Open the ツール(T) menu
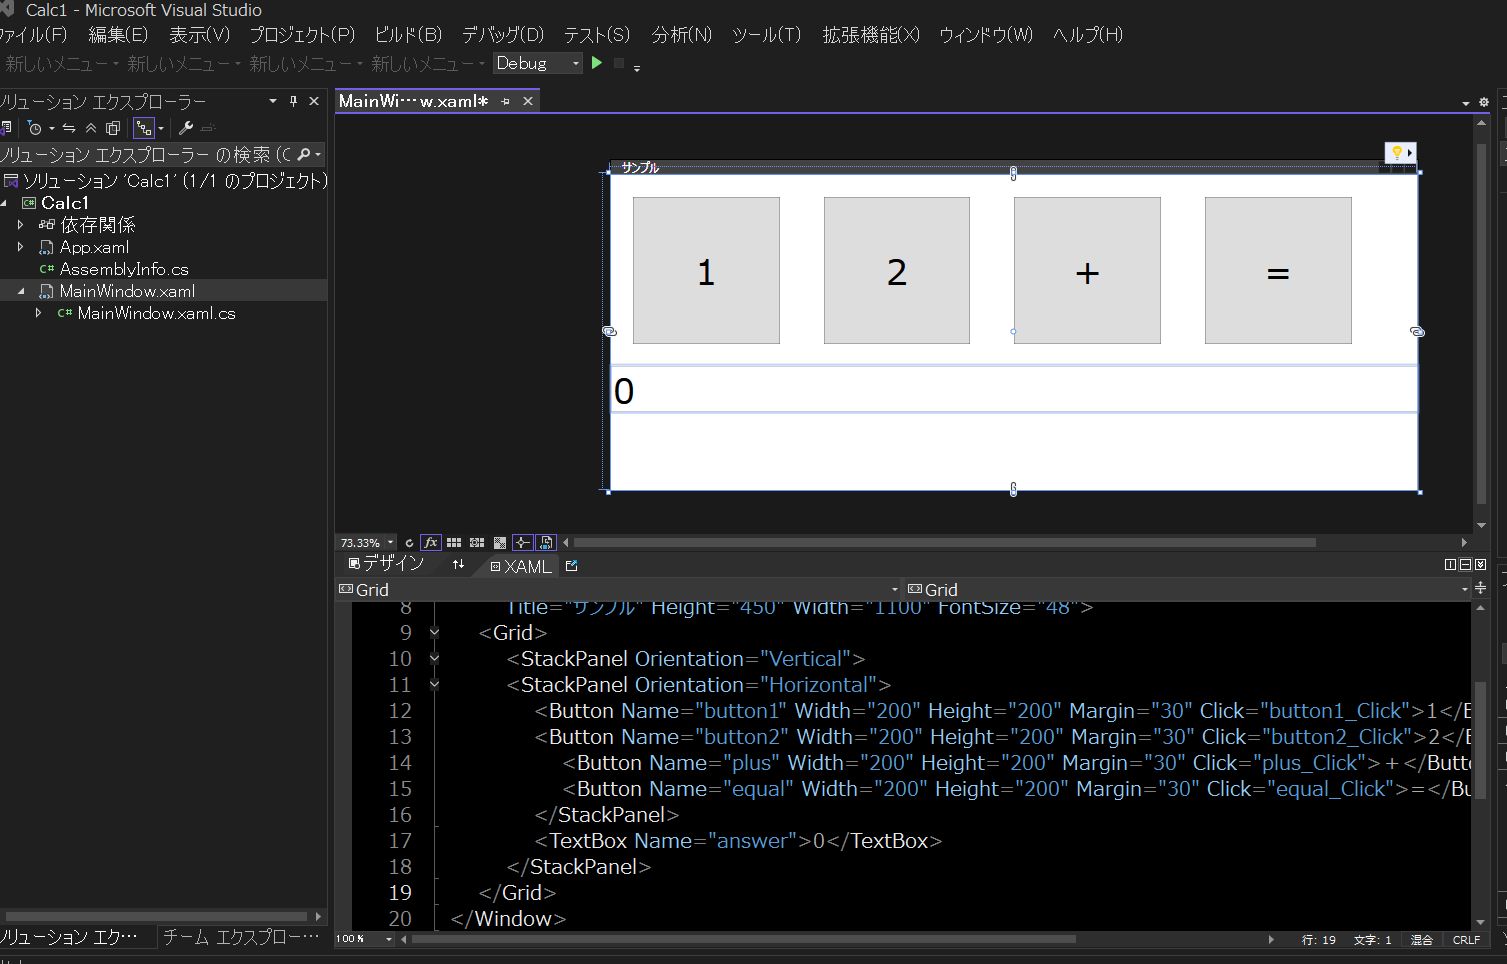1507x964 pixels. pos(767,35)
